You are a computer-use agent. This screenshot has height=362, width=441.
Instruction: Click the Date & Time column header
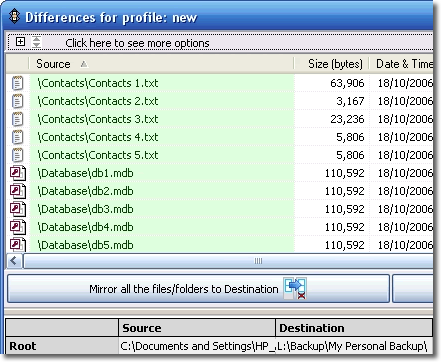pyautogui.click(x=401, y=64)
